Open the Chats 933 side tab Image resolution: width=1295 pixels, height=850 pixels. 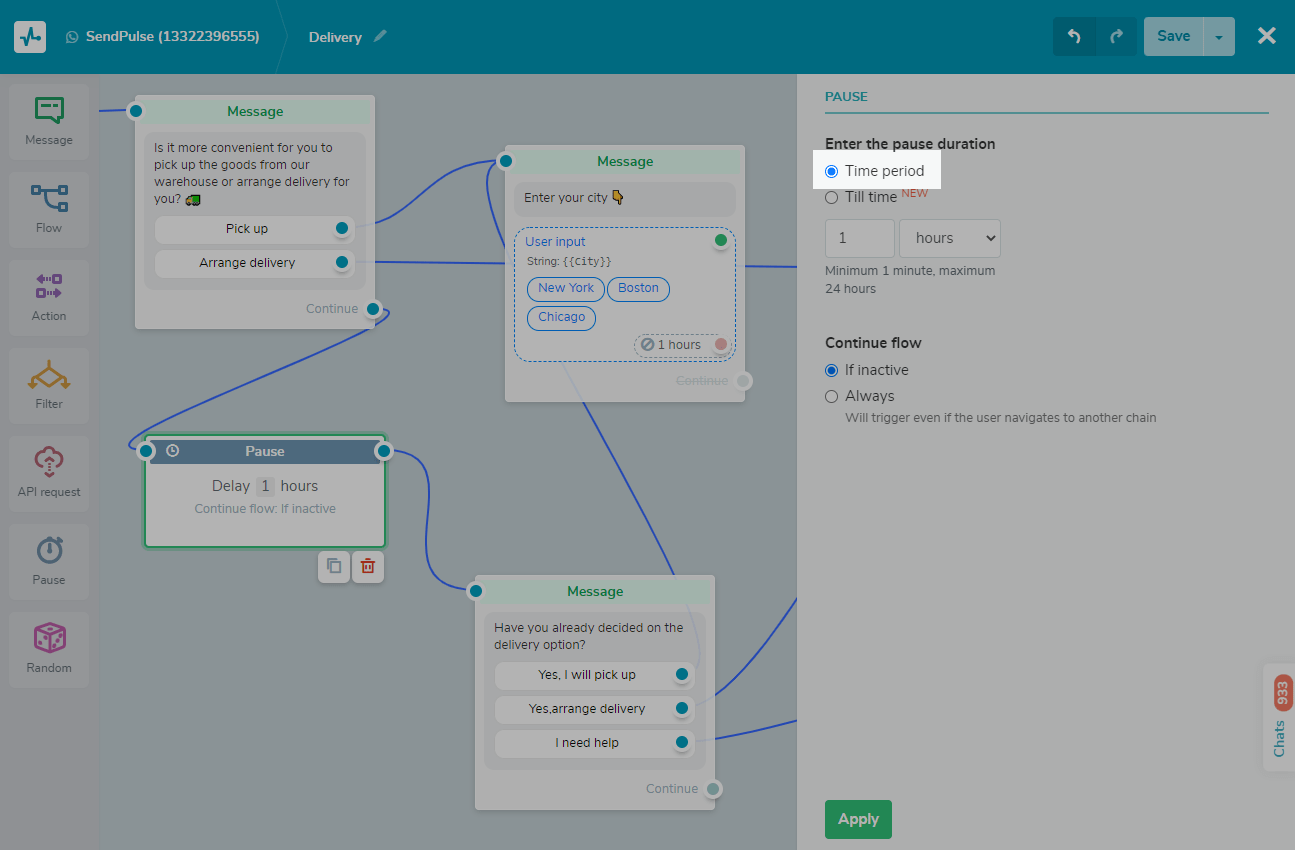point(1280,717)
